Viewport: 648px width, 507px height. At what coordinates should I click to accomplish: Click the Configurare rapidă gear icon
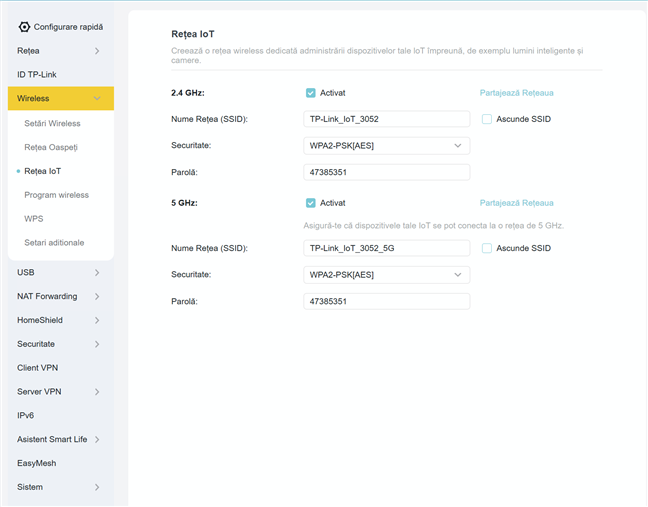click(x=24, y=27)
